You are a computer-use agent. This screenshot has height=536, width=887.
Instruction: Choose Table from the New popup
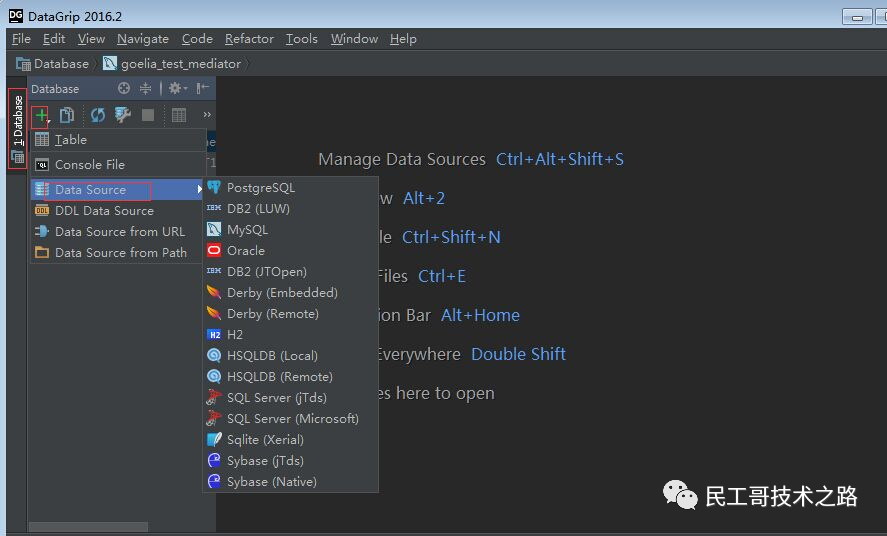118,140
